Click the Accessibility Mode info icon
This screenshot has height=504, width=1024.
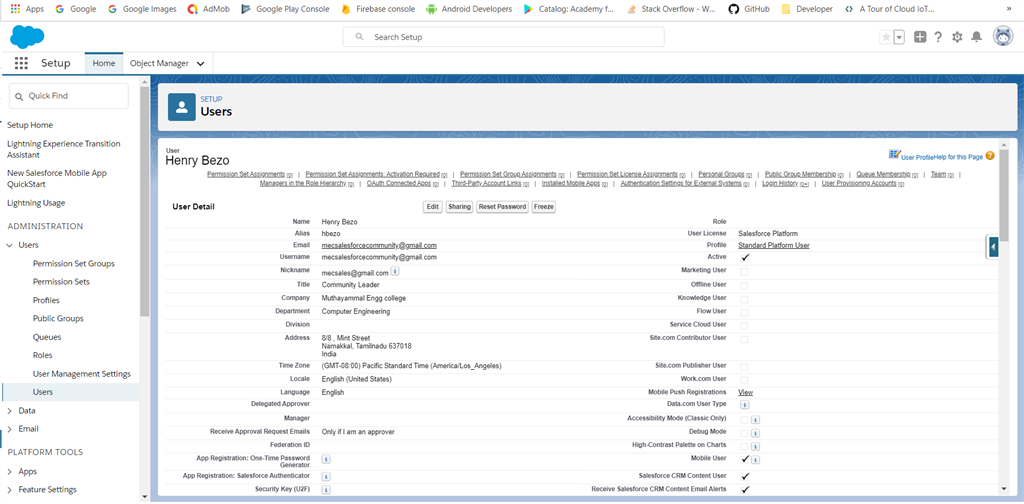point(755,420)
